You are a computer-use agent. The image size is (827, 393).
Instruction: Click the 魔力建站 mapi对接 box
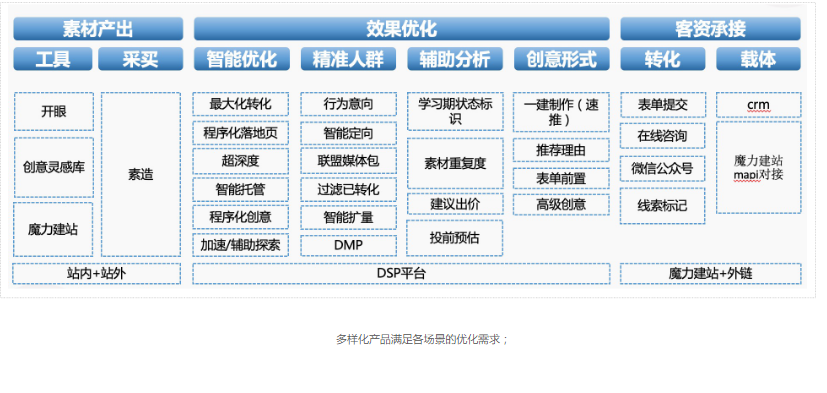[x=758, y=168]
